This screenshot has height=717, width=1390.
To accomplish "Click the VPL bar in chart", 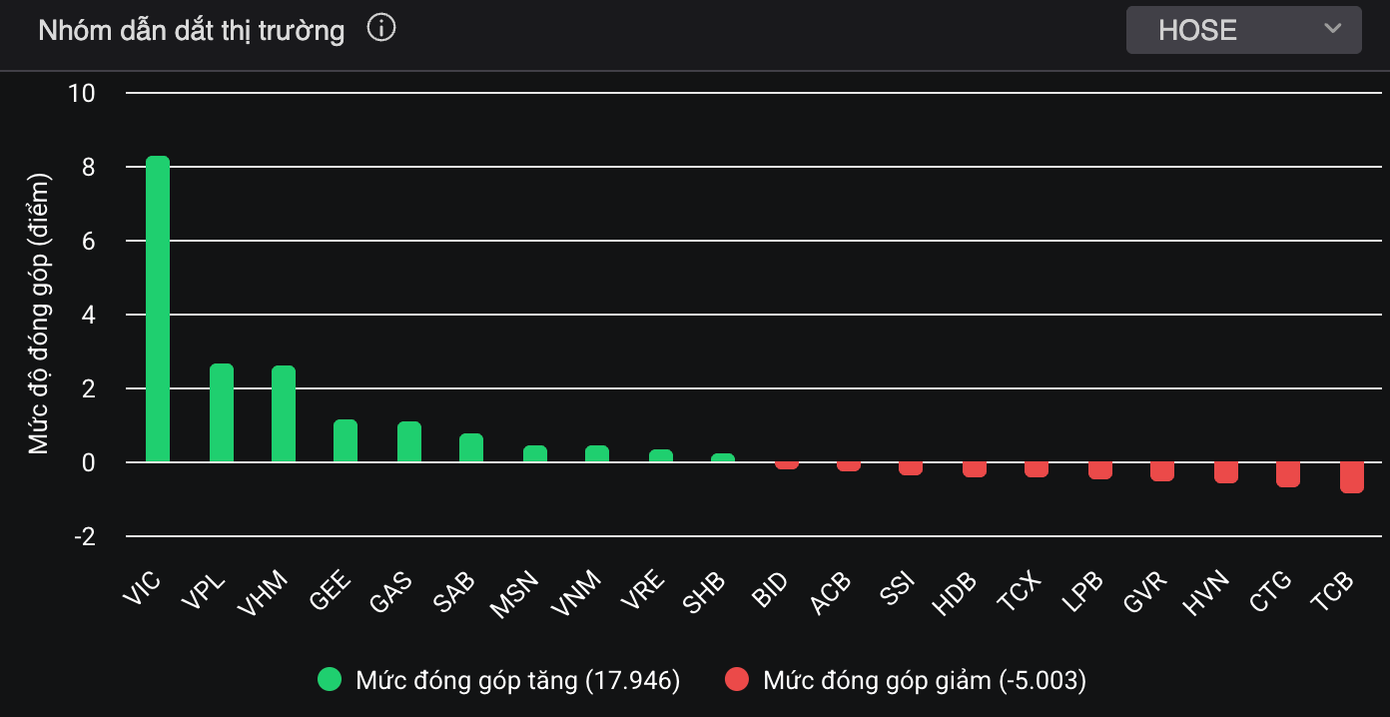I will coord(221,413).
